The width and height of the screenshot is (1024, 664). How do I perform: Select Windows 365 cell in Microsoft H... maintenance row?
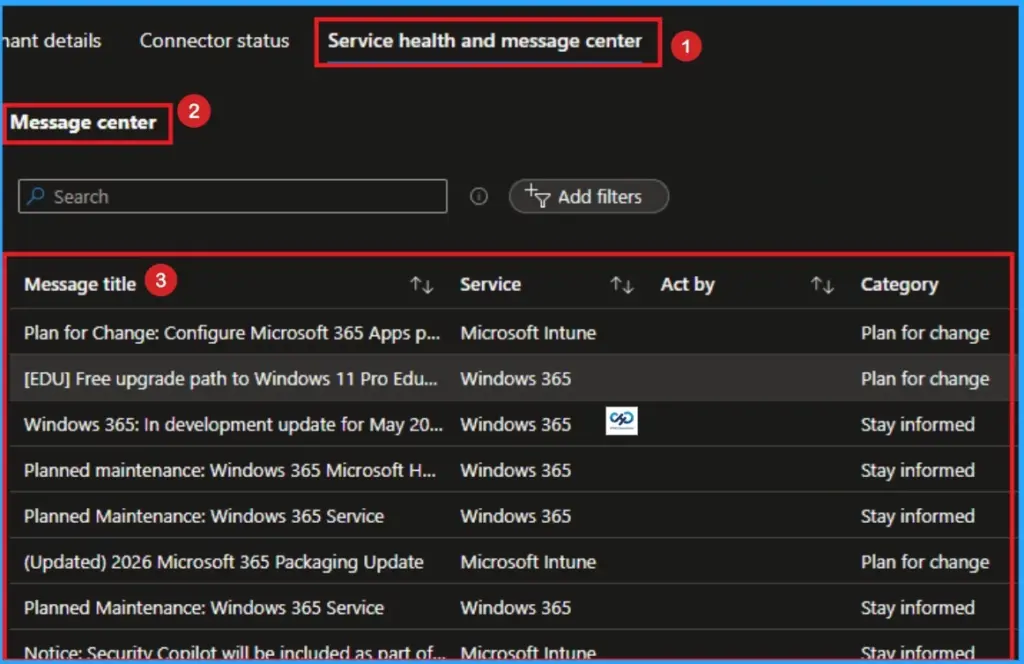[516, 470]
